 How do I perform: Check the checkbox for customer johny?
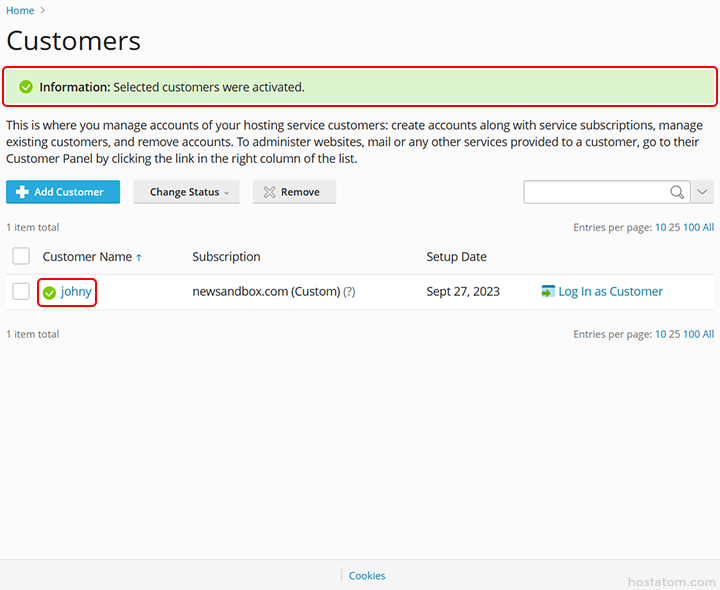[21, 292]
